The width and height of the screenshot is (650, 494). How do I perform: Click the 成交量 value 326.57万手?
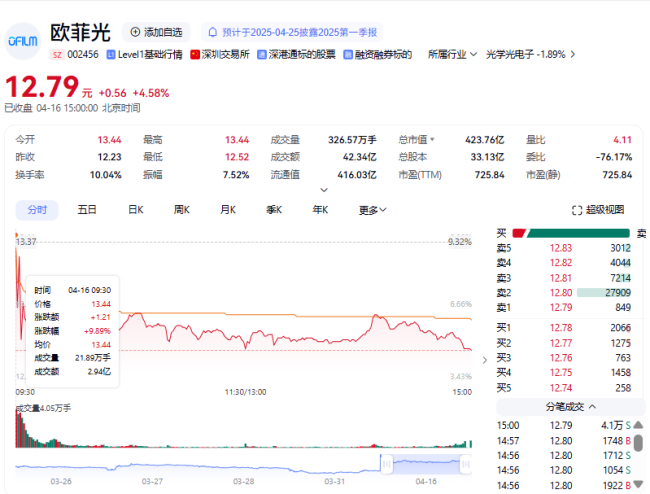[352, 140]
